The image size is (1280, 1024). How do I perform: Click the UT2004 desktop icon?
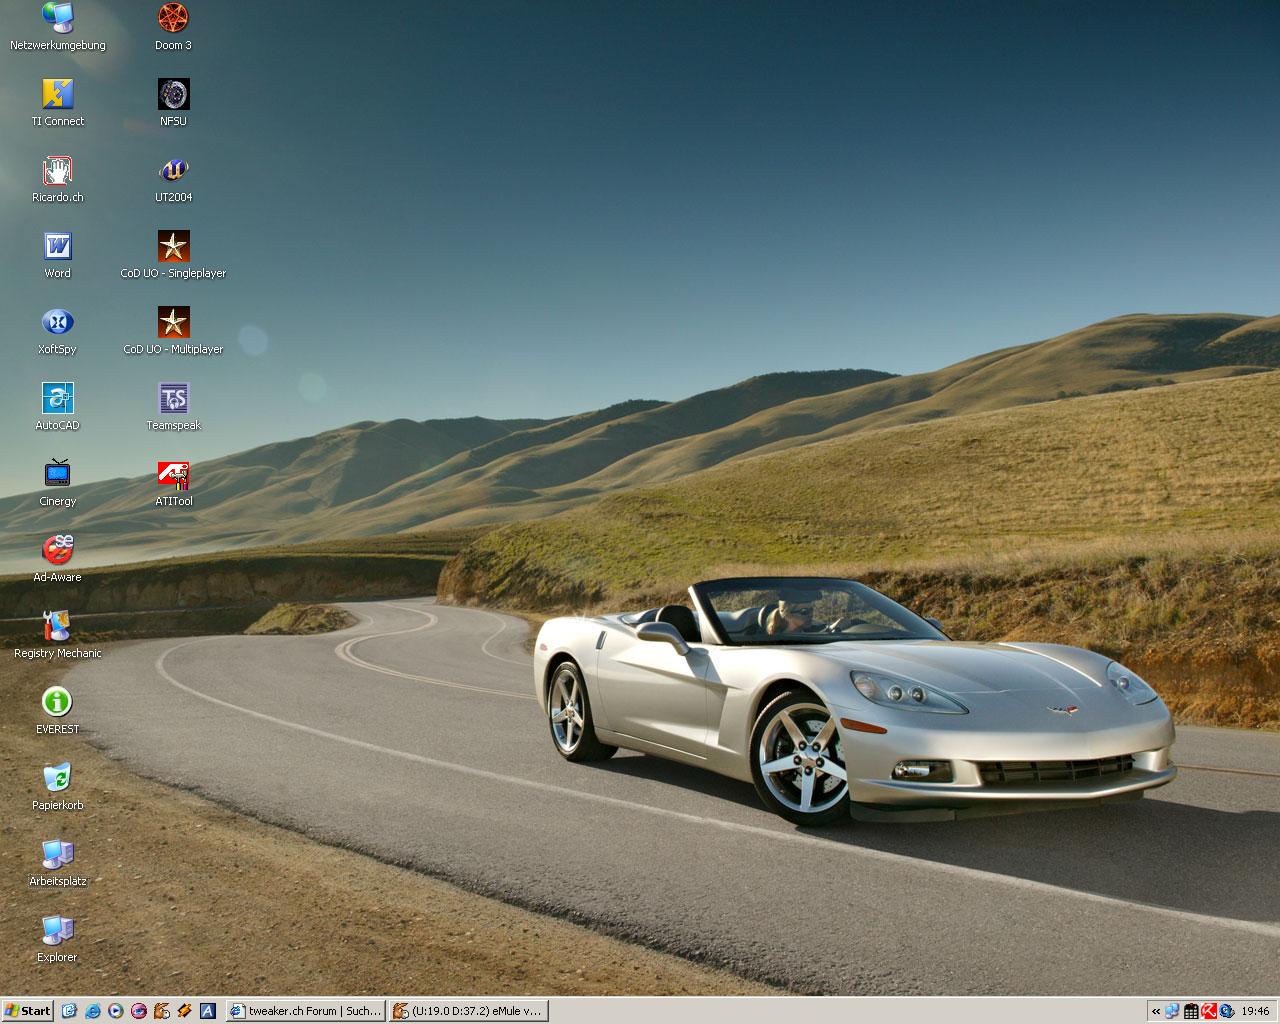[x=173, y=171]
